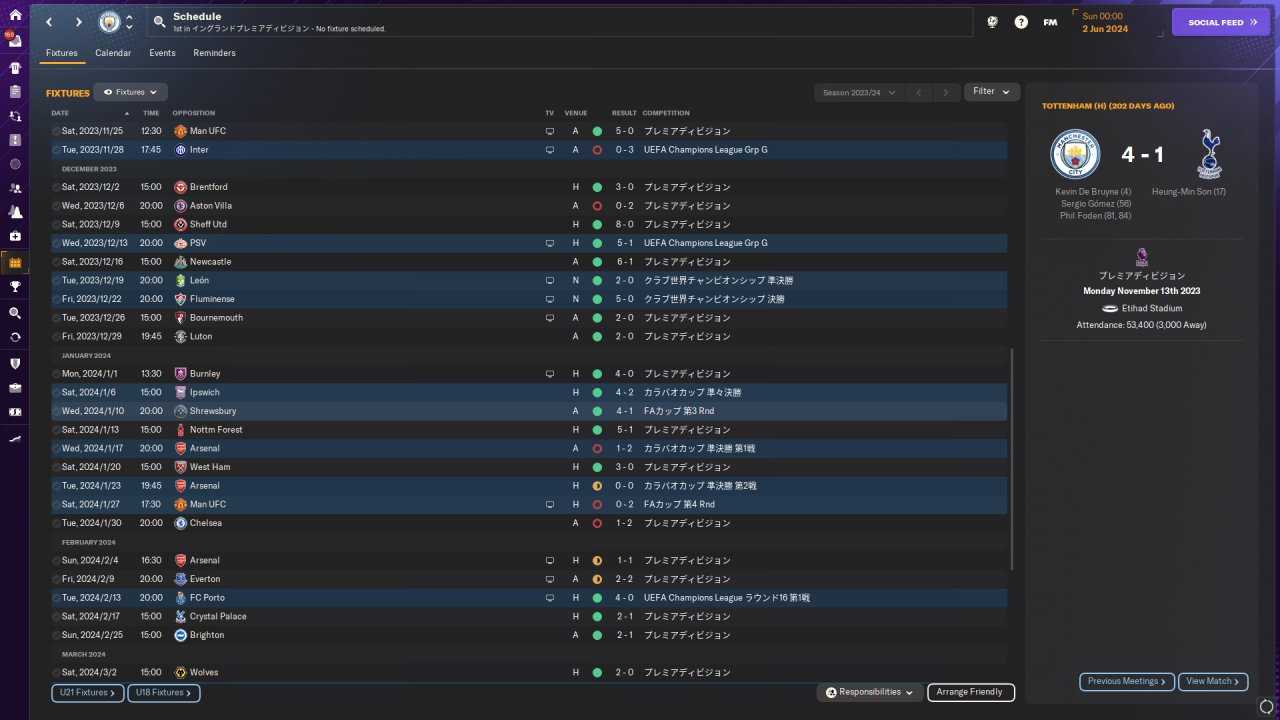Image resolution: width=1280 pixels, height=720 pixels.
Task: Expand the Season 2023/24 dropdown
Action: click(x=859, y=92)
